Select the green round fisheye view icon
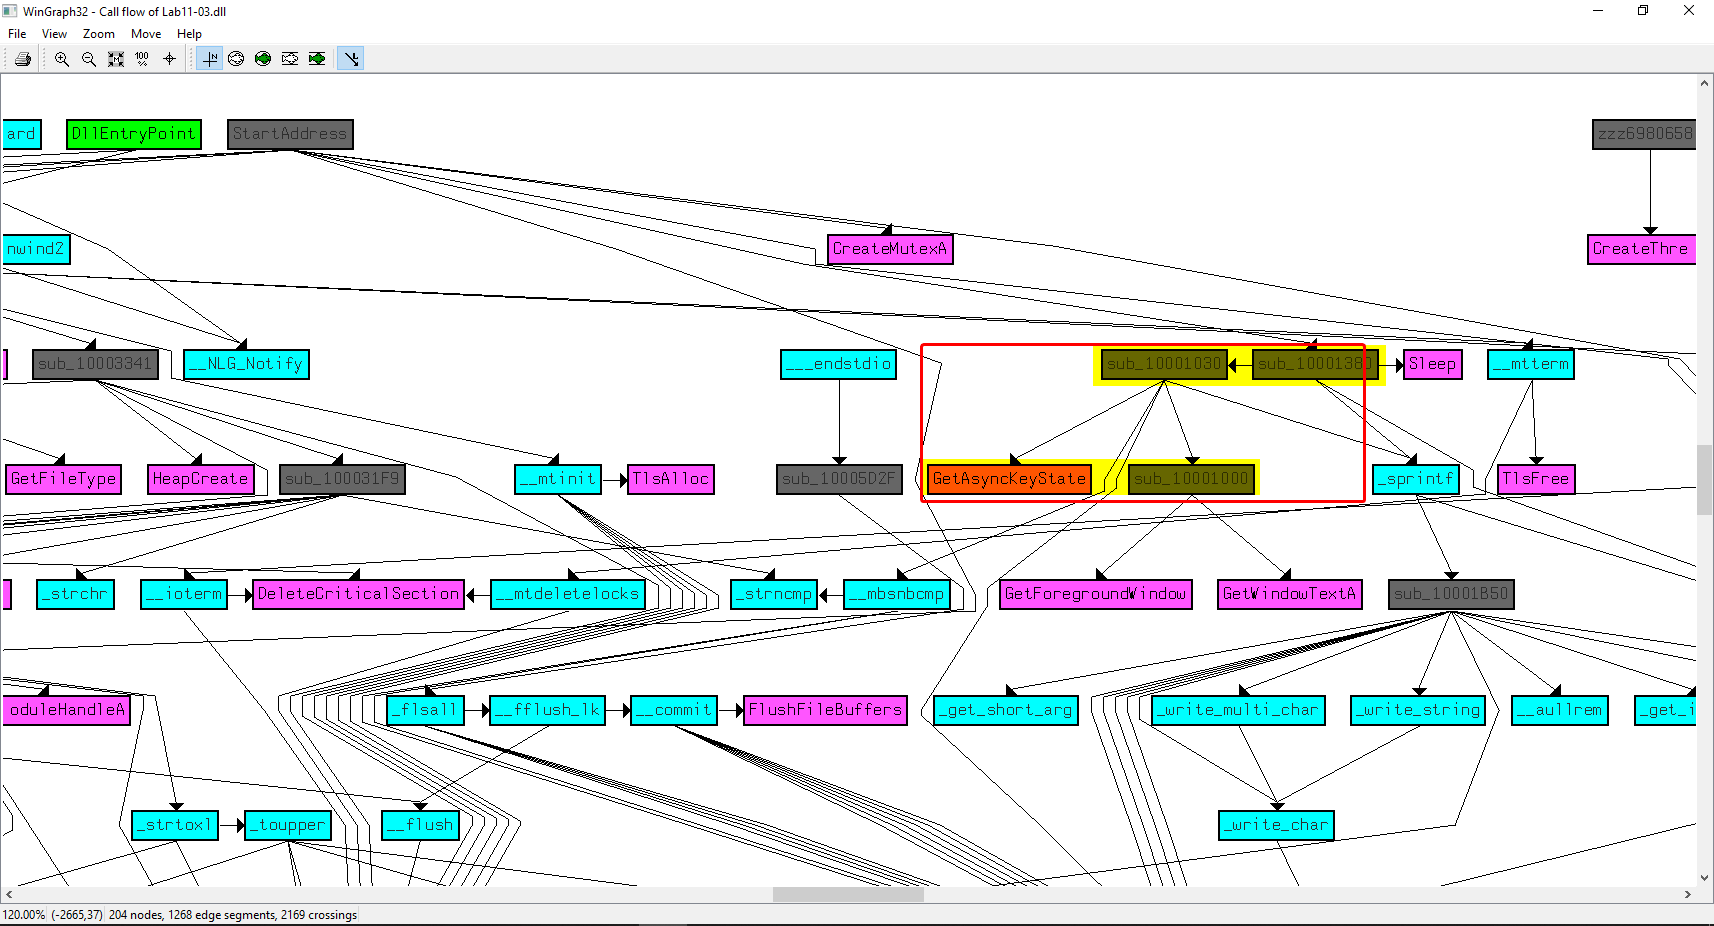This screenshot has width=1714, height=926. pyautogui.click(x=263, y=59)
